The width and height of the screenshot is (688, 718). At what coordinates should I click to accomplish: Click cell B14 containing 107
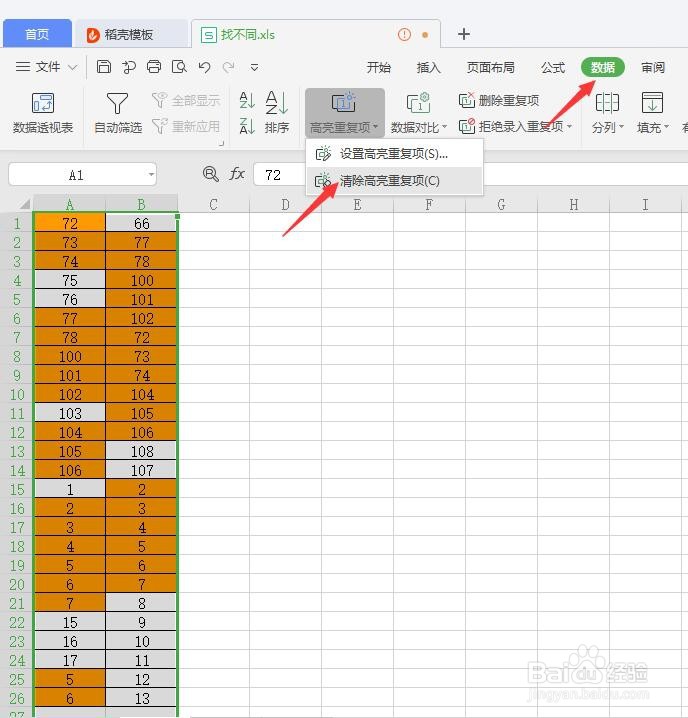click(x=142, y=470)
